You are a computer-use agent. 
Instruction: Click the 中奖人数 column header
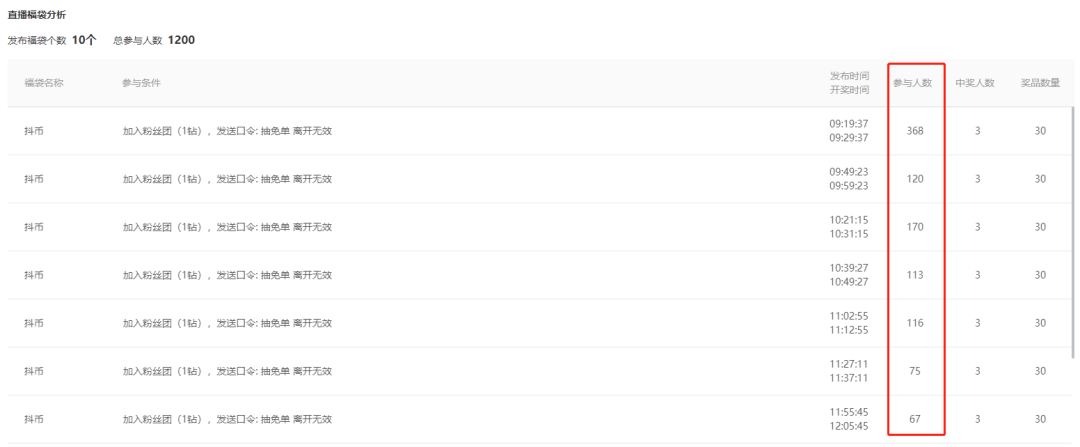pos(975,83)
